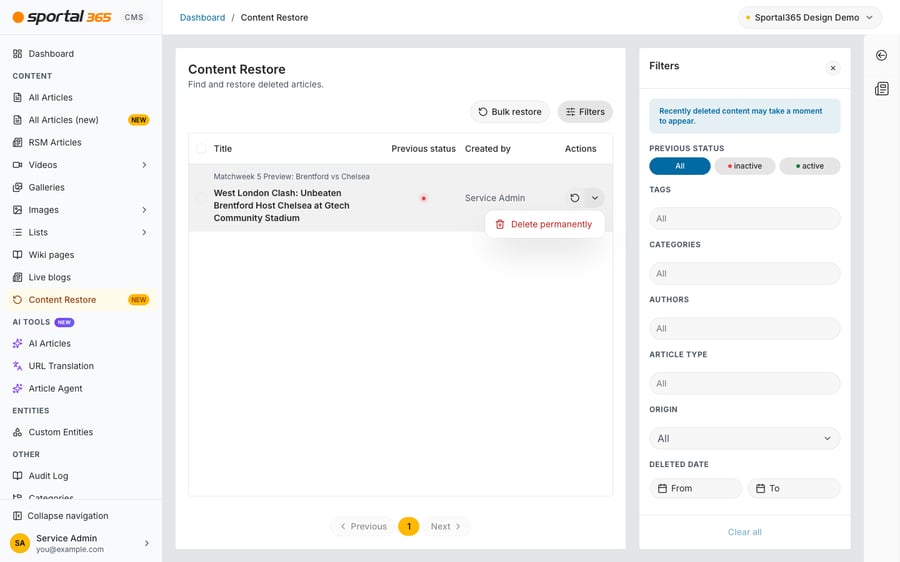
Task: Click the Article Type filter field
Action: pos(744,383)
